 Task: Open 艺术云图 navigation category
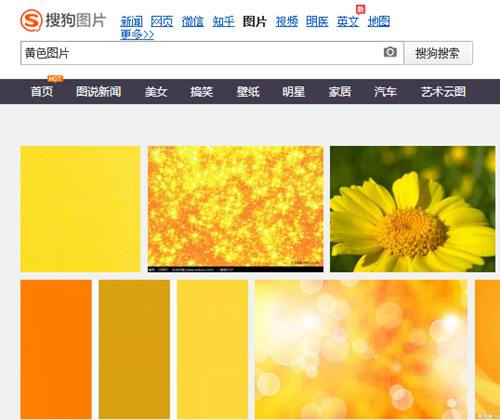coord(443,91)
